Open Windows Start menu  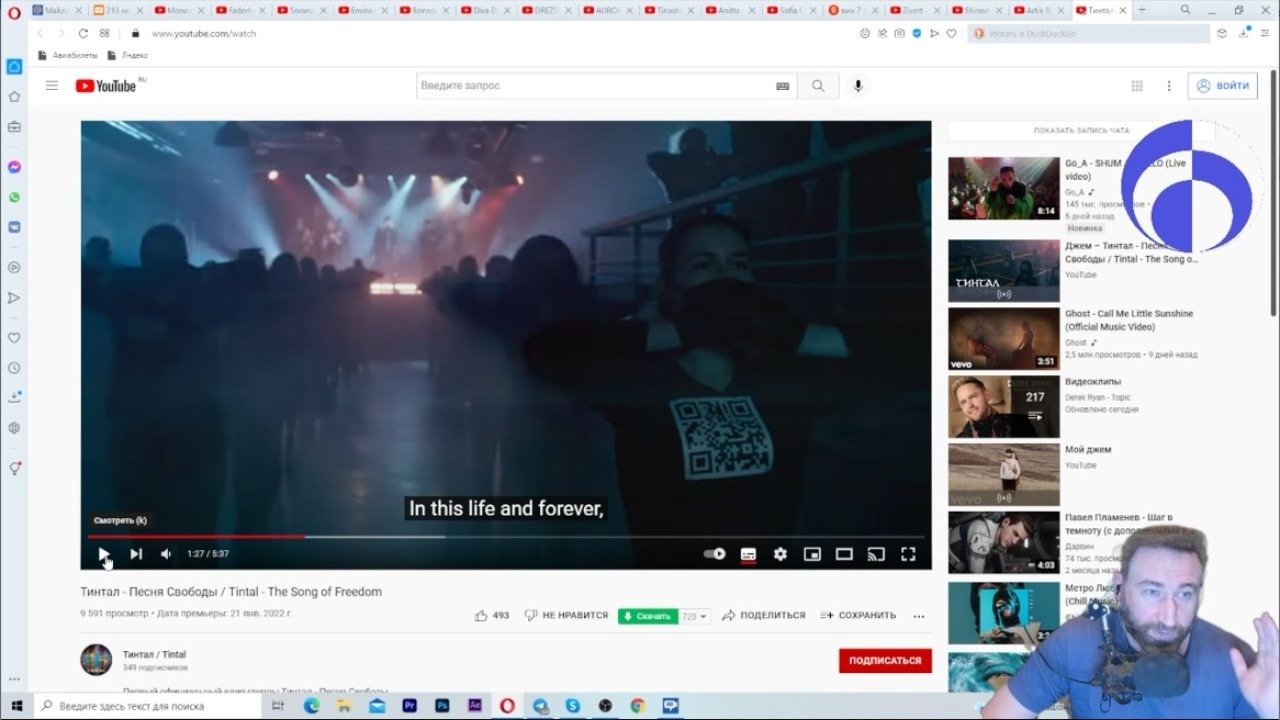point(16,706)
